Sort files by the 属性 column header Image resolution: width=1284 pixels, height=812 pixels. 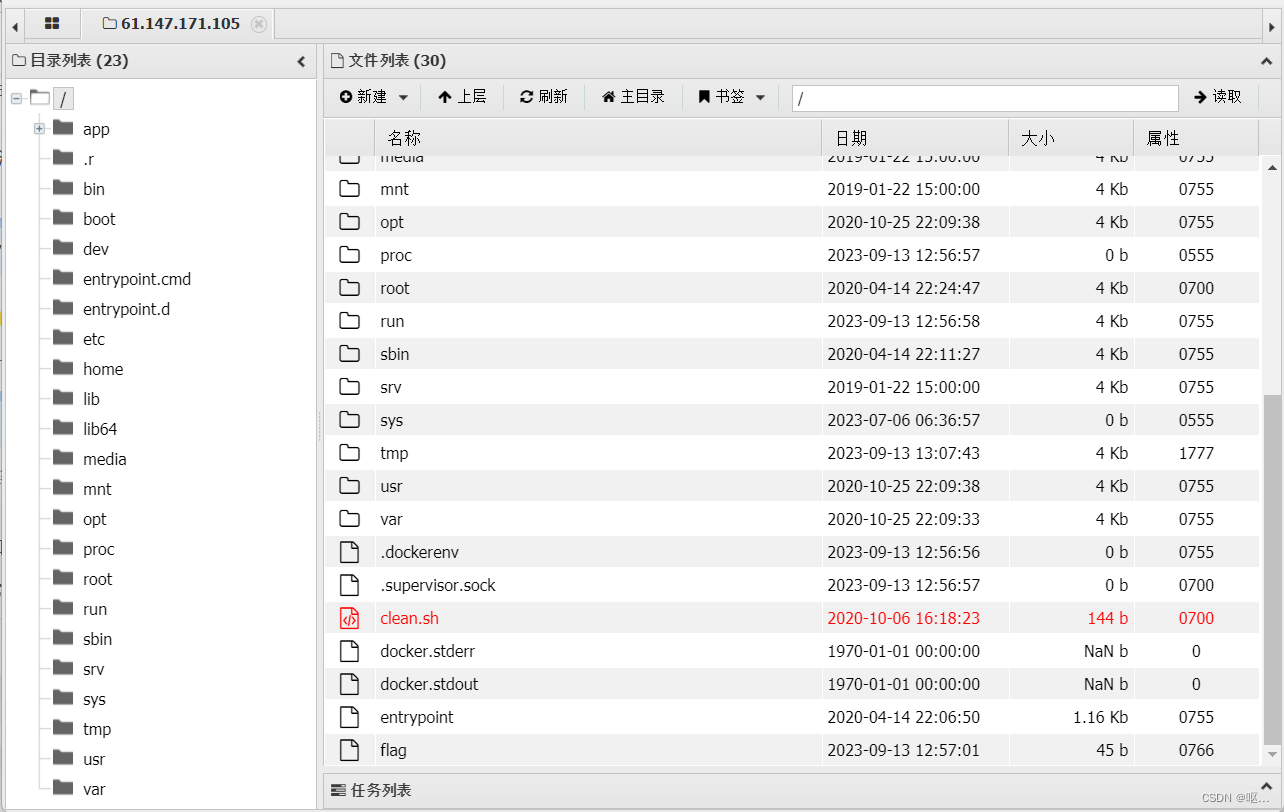1196,138
